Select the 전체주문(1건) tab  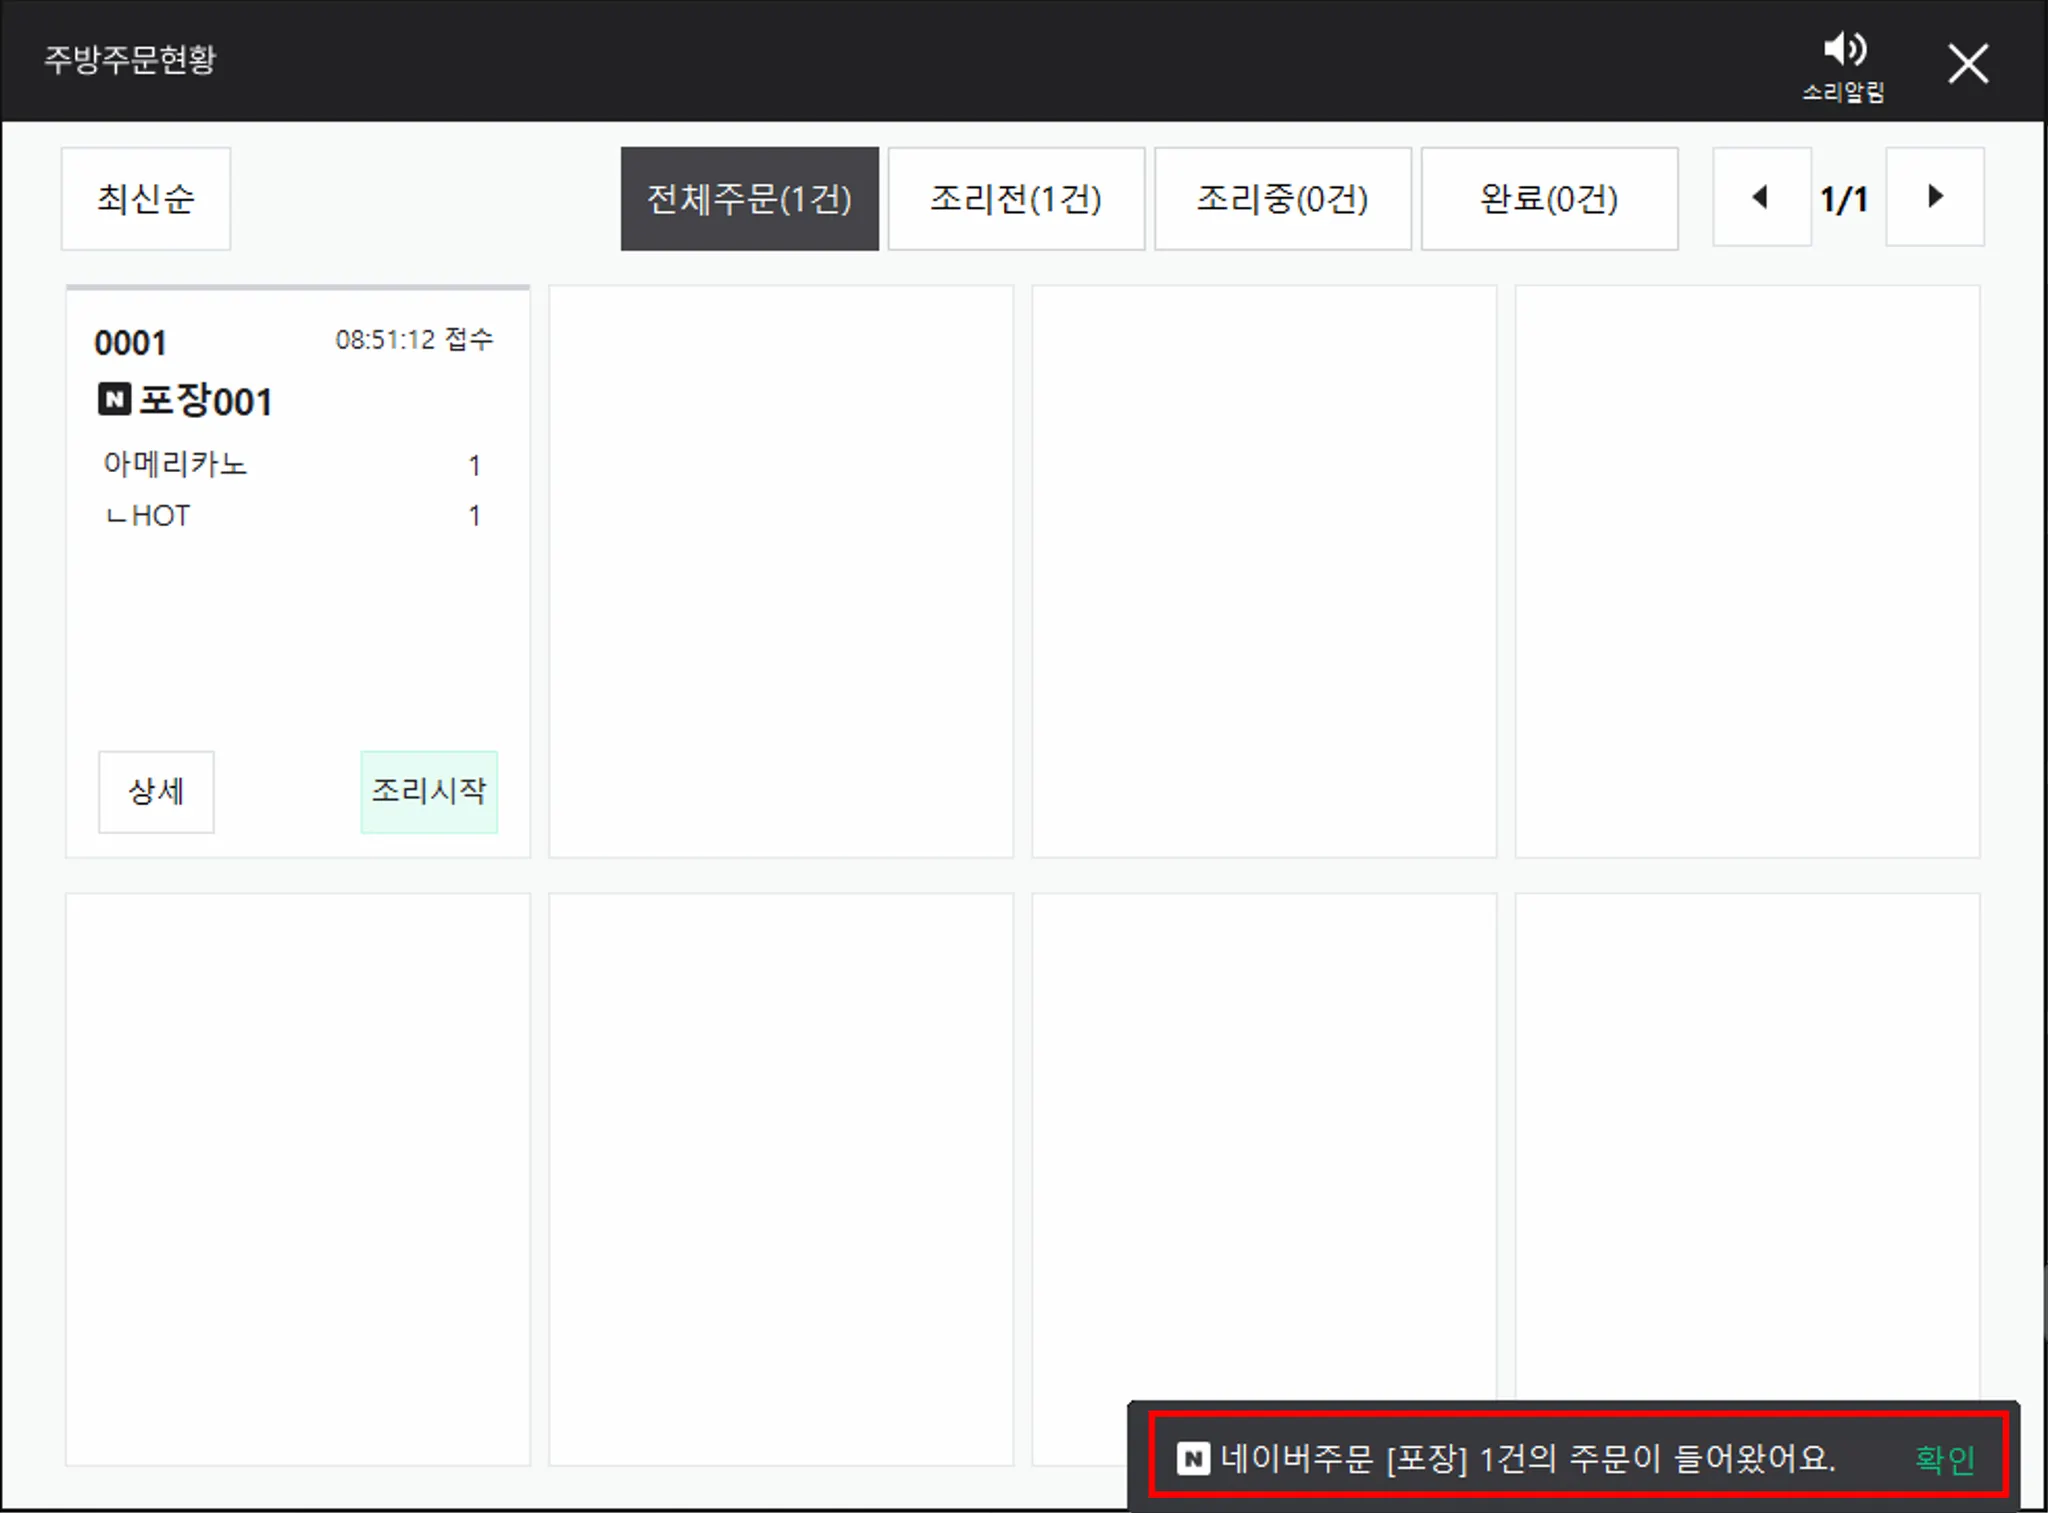[749, 199]
